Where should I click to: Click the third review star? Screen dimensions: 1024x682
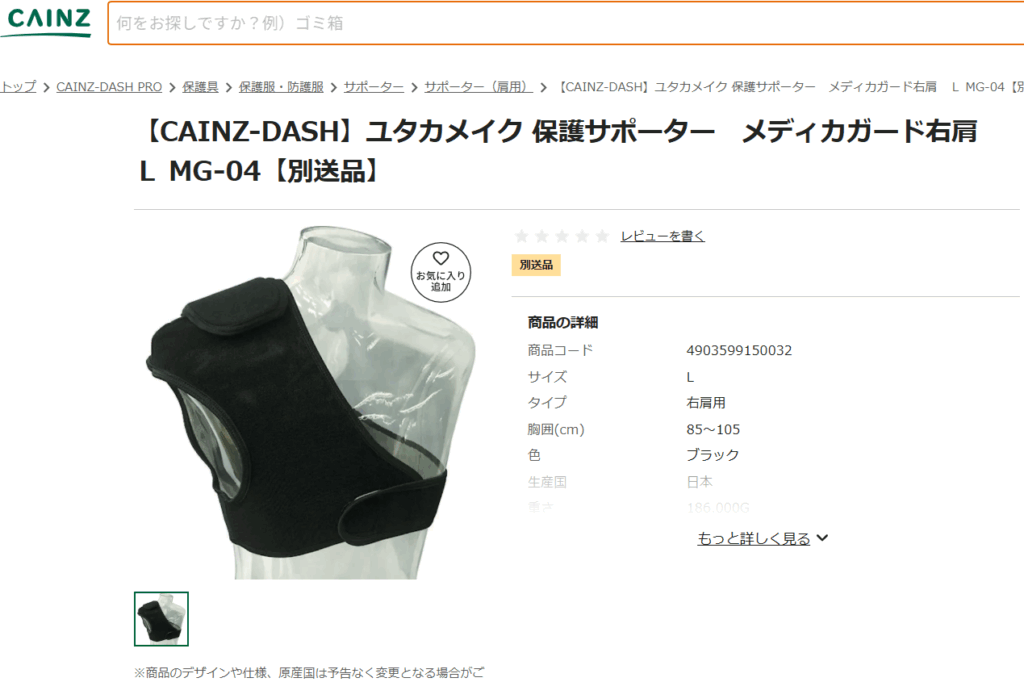click(x=562, y=236)
